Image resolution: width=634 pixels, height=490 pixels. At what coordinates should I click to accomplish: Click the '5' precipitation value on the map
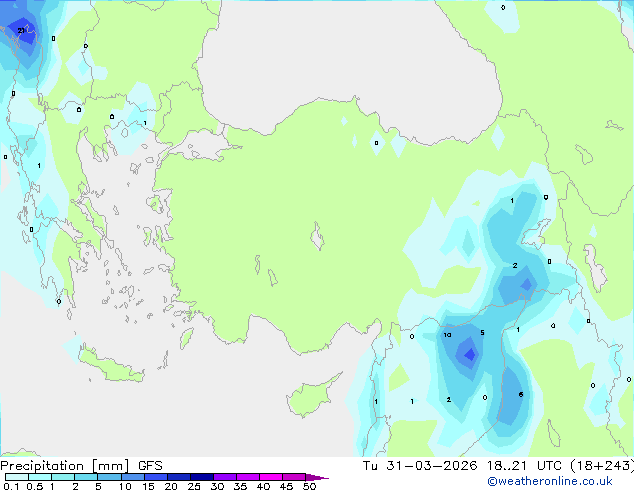pos(482,332)
